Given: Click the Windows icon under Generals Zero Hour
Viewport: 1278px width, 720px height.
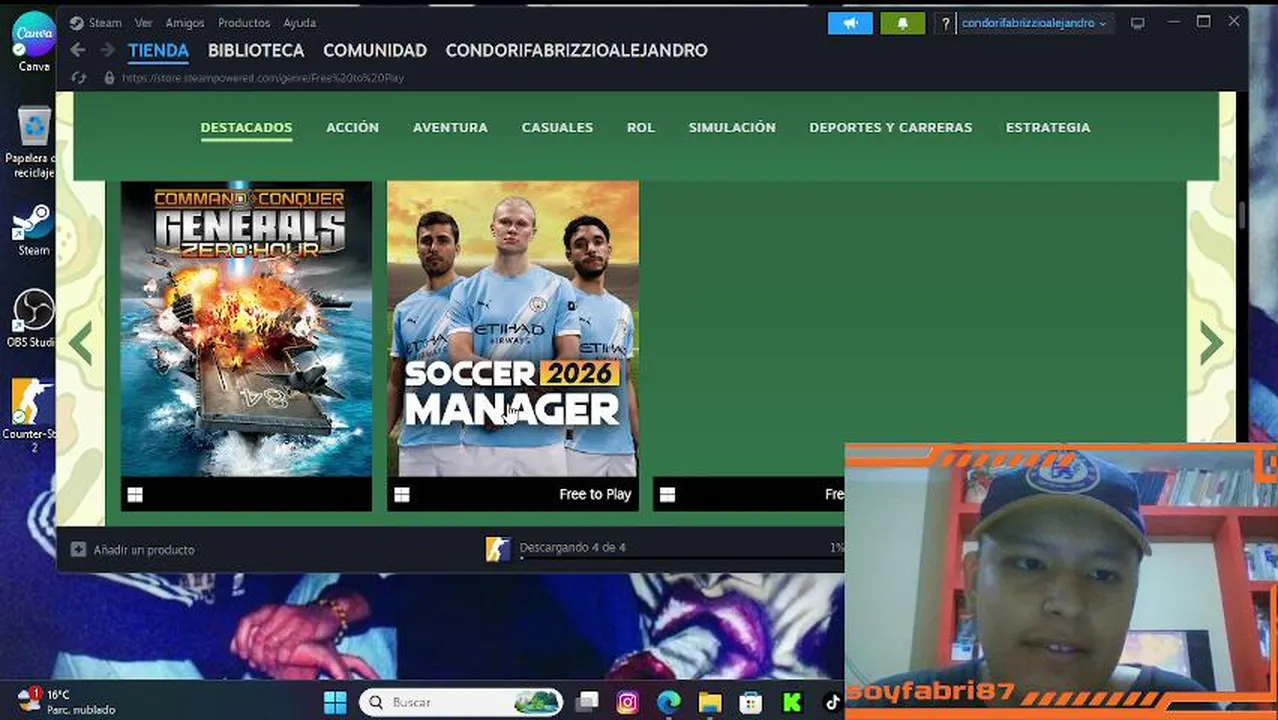Looking at the screenshot, I should click(135, 494).
